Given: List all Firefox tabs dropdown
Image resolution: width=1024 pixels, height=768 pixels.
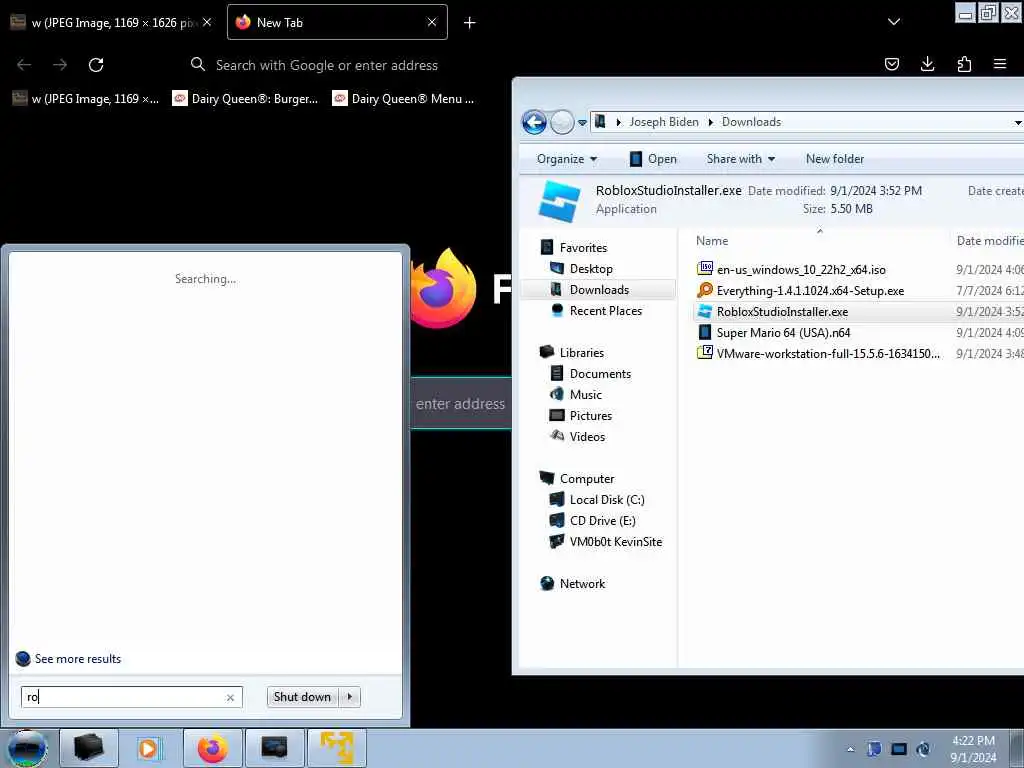Looking at the screenshot, I should coord(894,22).
